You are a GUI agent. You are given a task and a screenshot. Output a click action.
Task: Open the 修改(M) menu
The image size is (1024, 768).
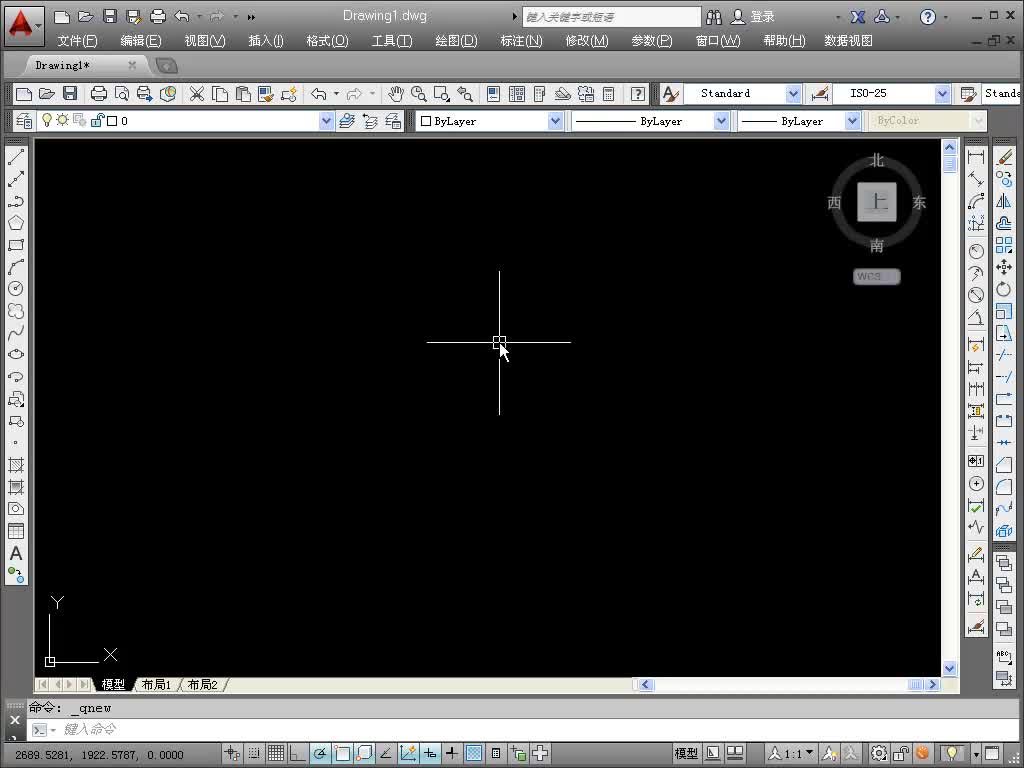(587, 41)
